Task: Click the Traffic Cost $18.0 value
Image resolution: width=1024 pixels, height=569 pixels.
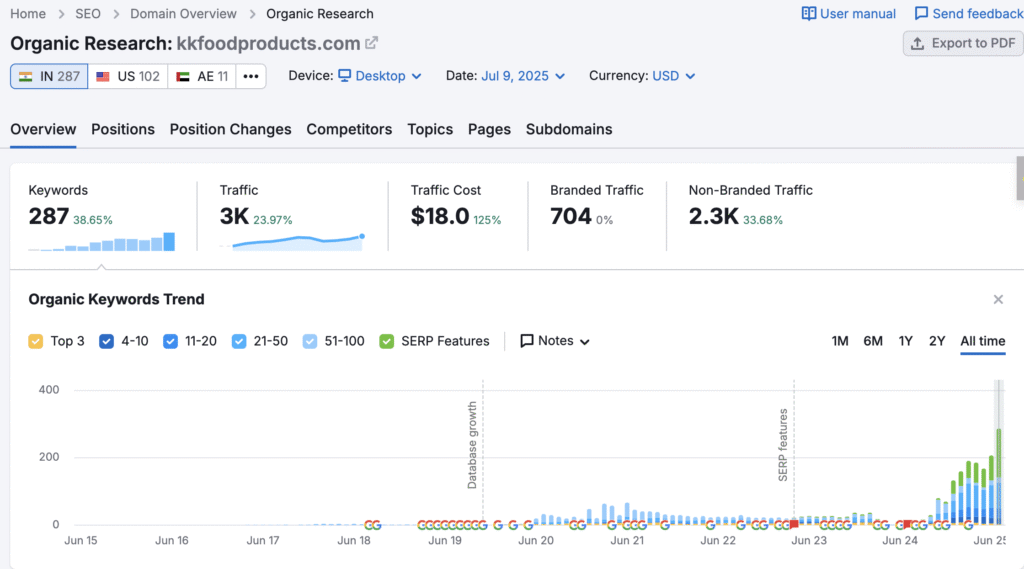Action: pos(440,216)
